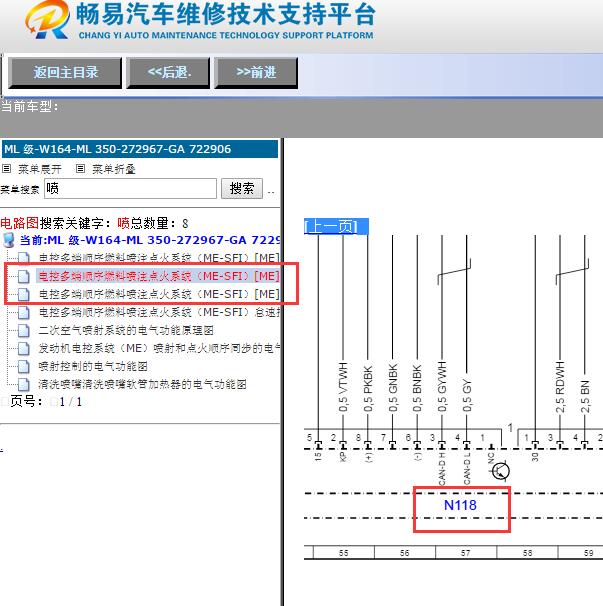603x606 pixels.
Task: Click the 返回主目录 button
Action: [x=65, y=73]
